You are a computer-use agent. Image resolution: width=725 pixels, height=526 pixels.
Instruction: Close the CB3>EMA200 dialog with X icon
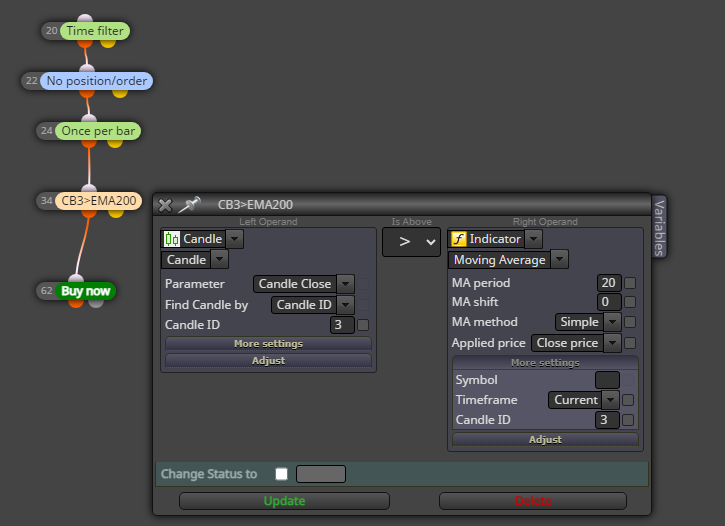pyautogui.click(x=165, y=205)
